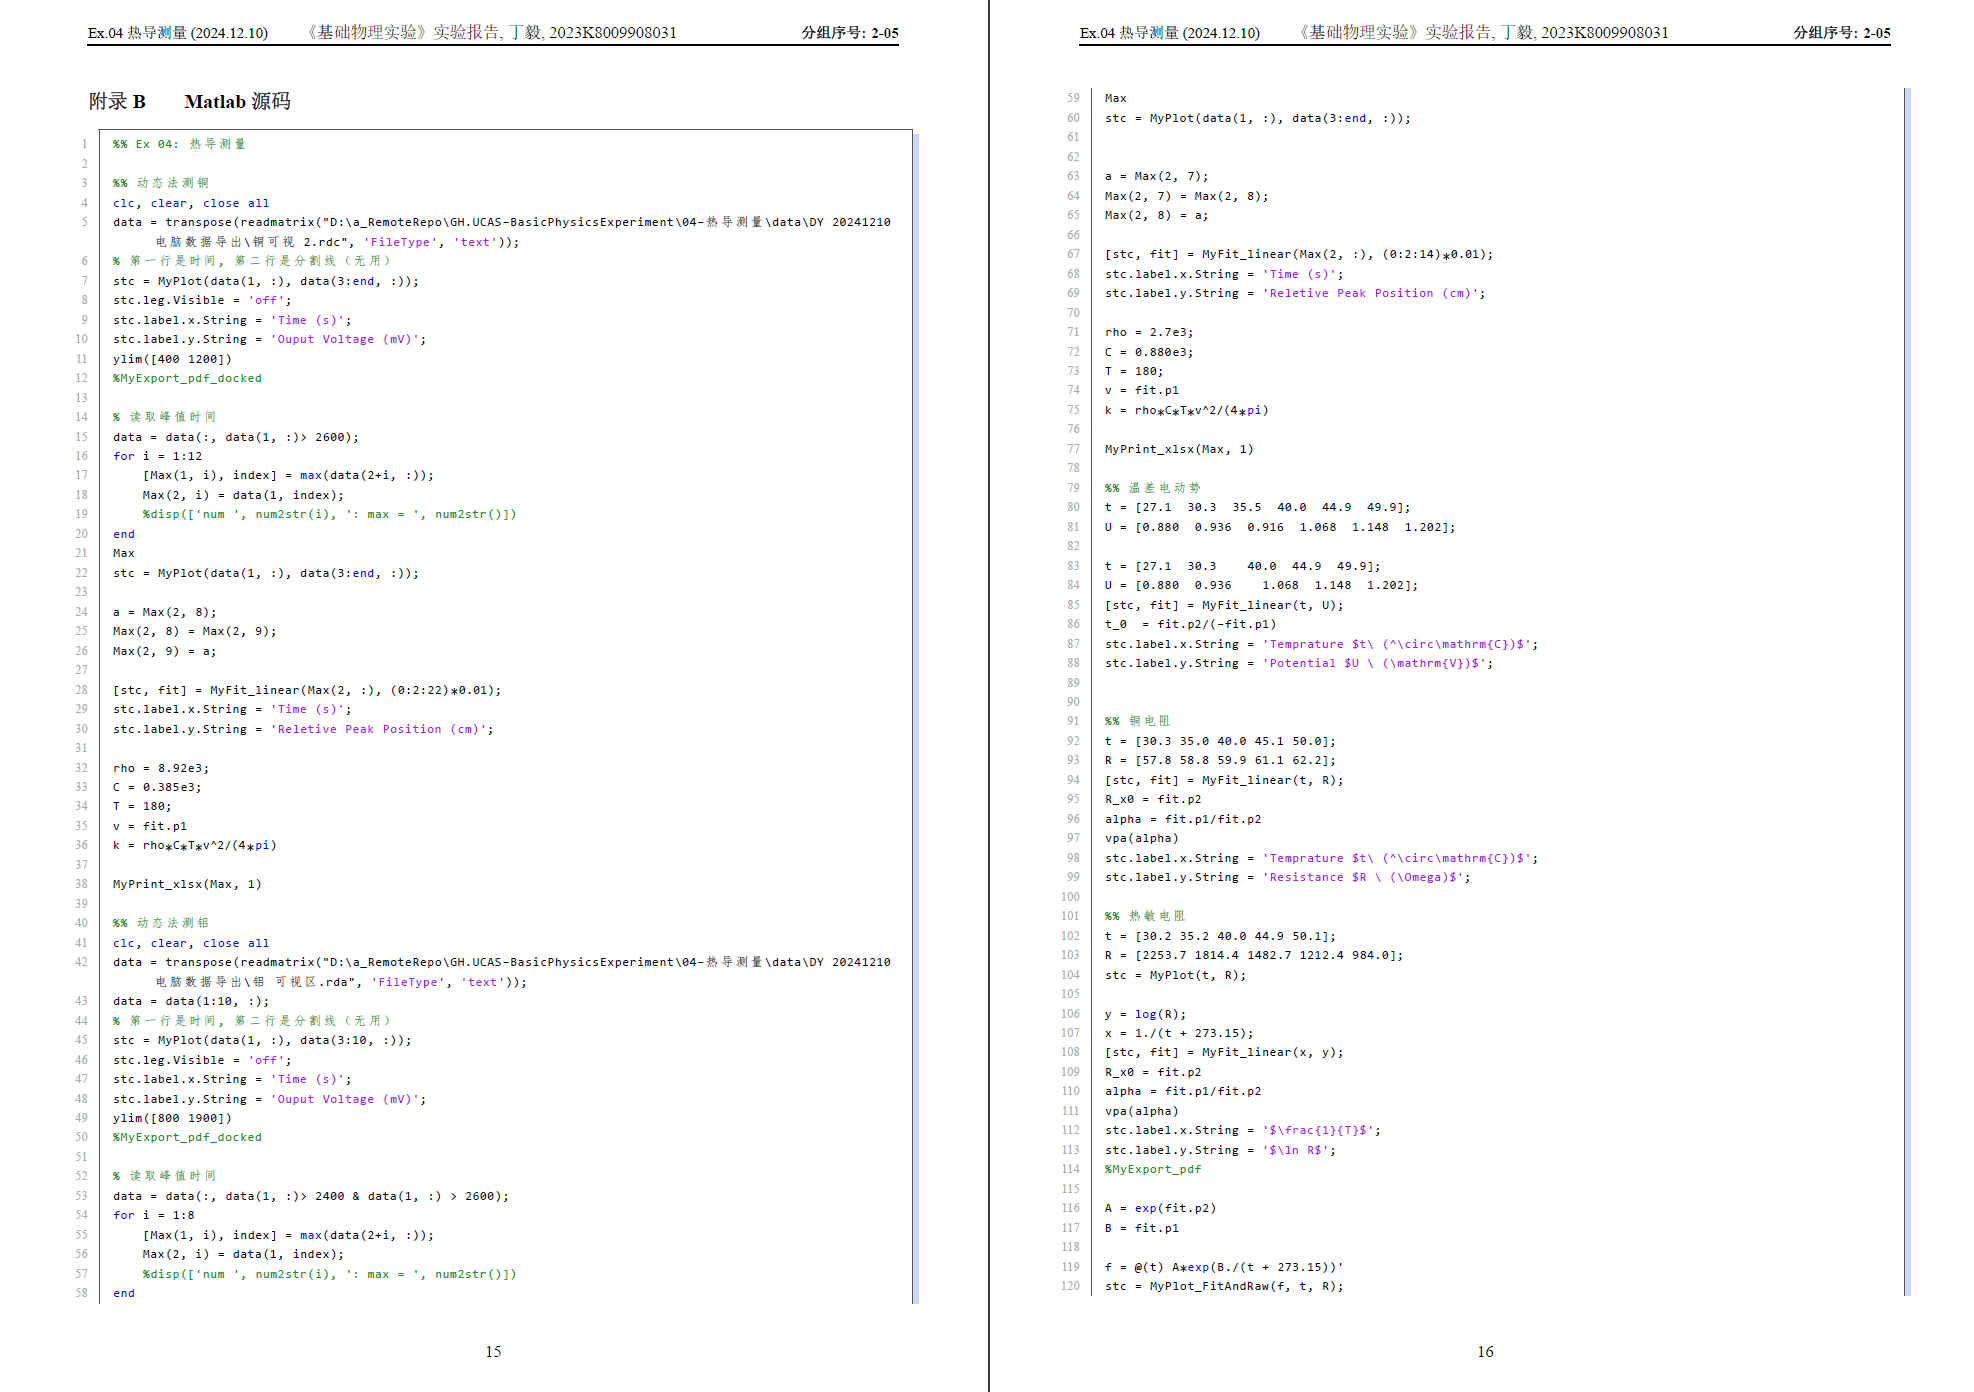Click page number 15 at the bottom
1974x1392 pixels.
click(x=493, y=1351)
